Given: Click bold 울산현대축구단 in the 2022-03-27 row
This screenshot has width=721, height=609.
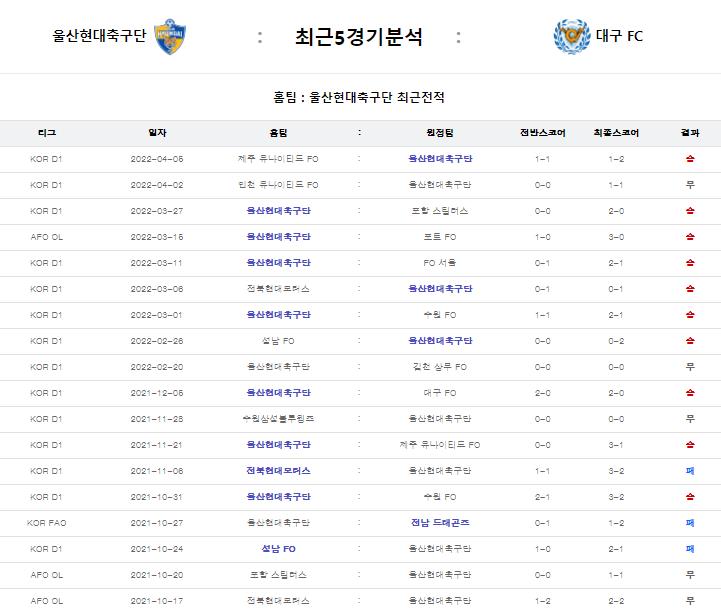Looking at the screenshot, I should pyautogui.click(x=278, y=211).
